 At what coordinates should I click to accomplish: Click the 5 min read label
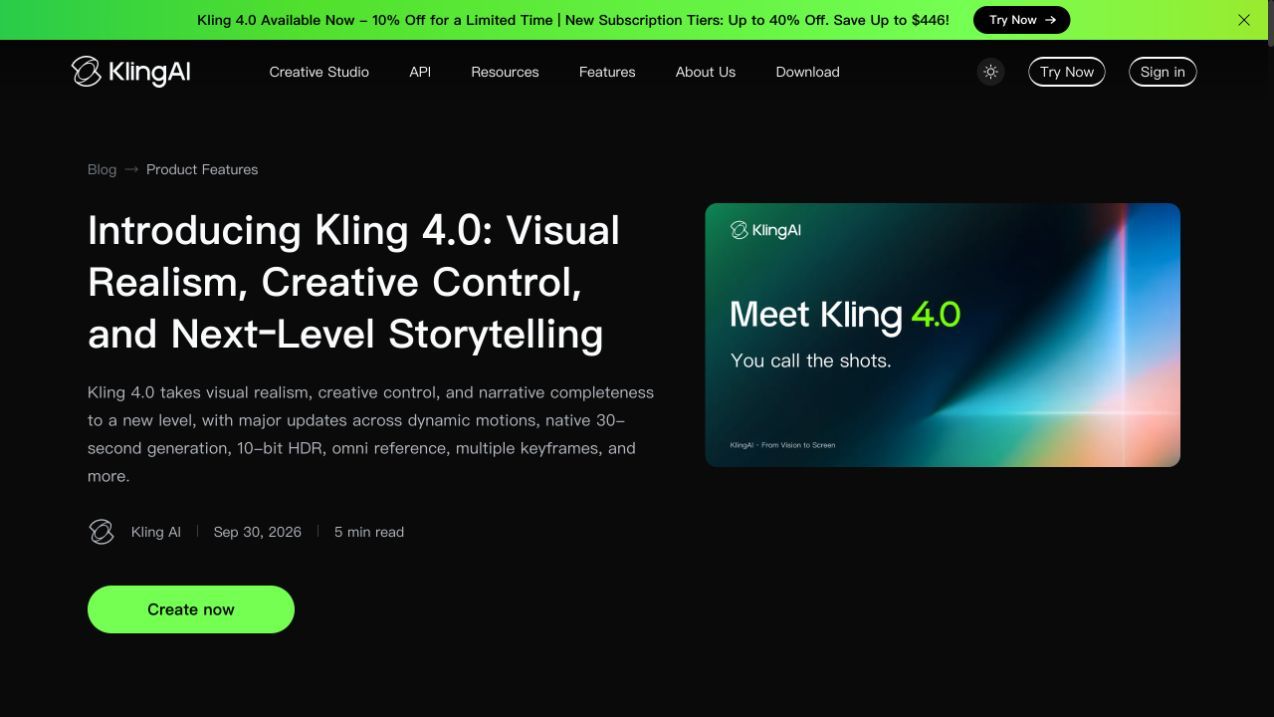[x=369, y=532]
